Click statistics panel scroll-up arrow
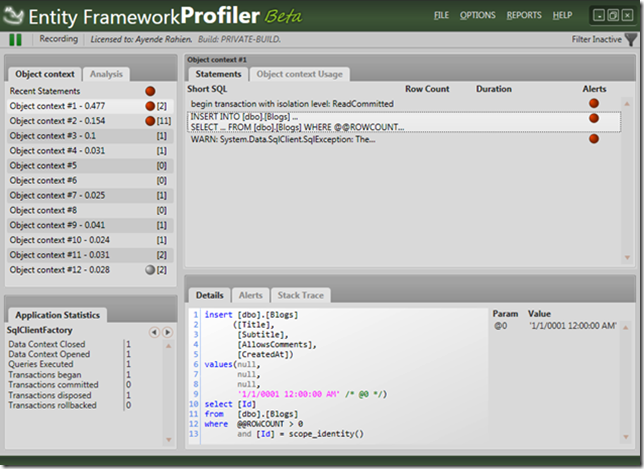The width and height of the screenshot is (644, 469). pyautogui.click(x=168, y=346)
